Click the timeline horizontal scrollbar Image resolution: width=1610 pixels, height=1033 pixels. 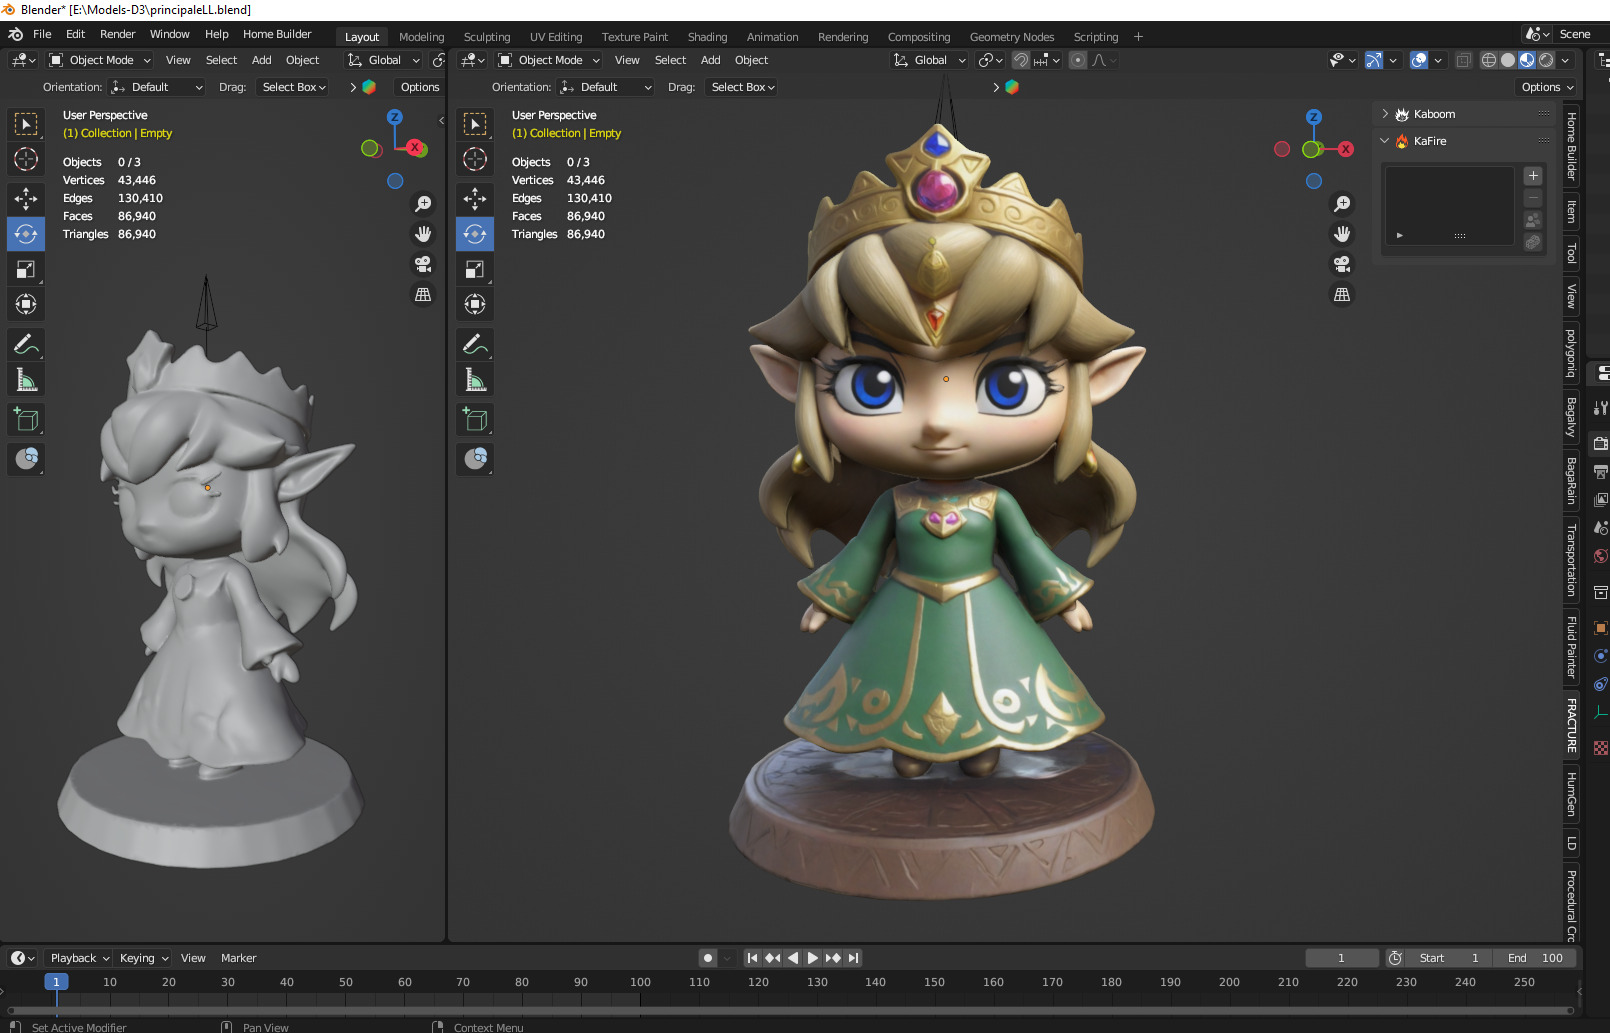pyautogui.click(x=790, y=1010)
